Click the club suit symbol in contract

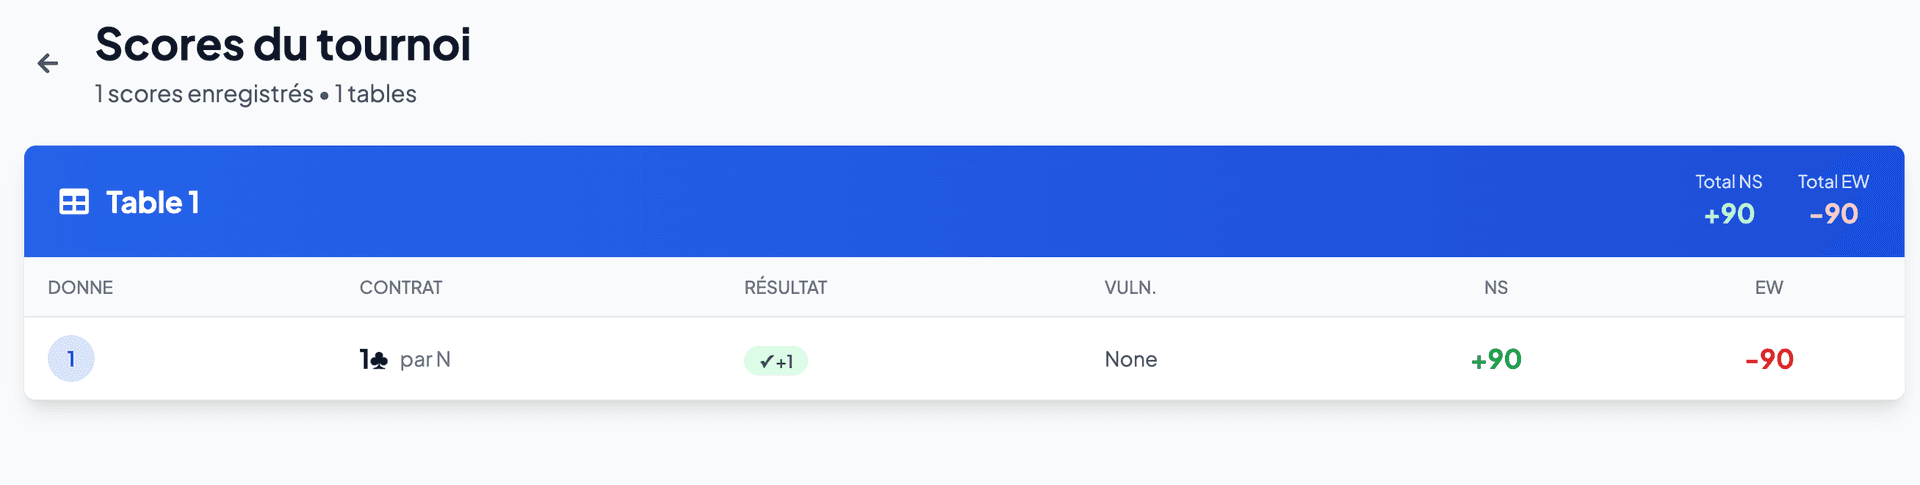pos(379,360)
